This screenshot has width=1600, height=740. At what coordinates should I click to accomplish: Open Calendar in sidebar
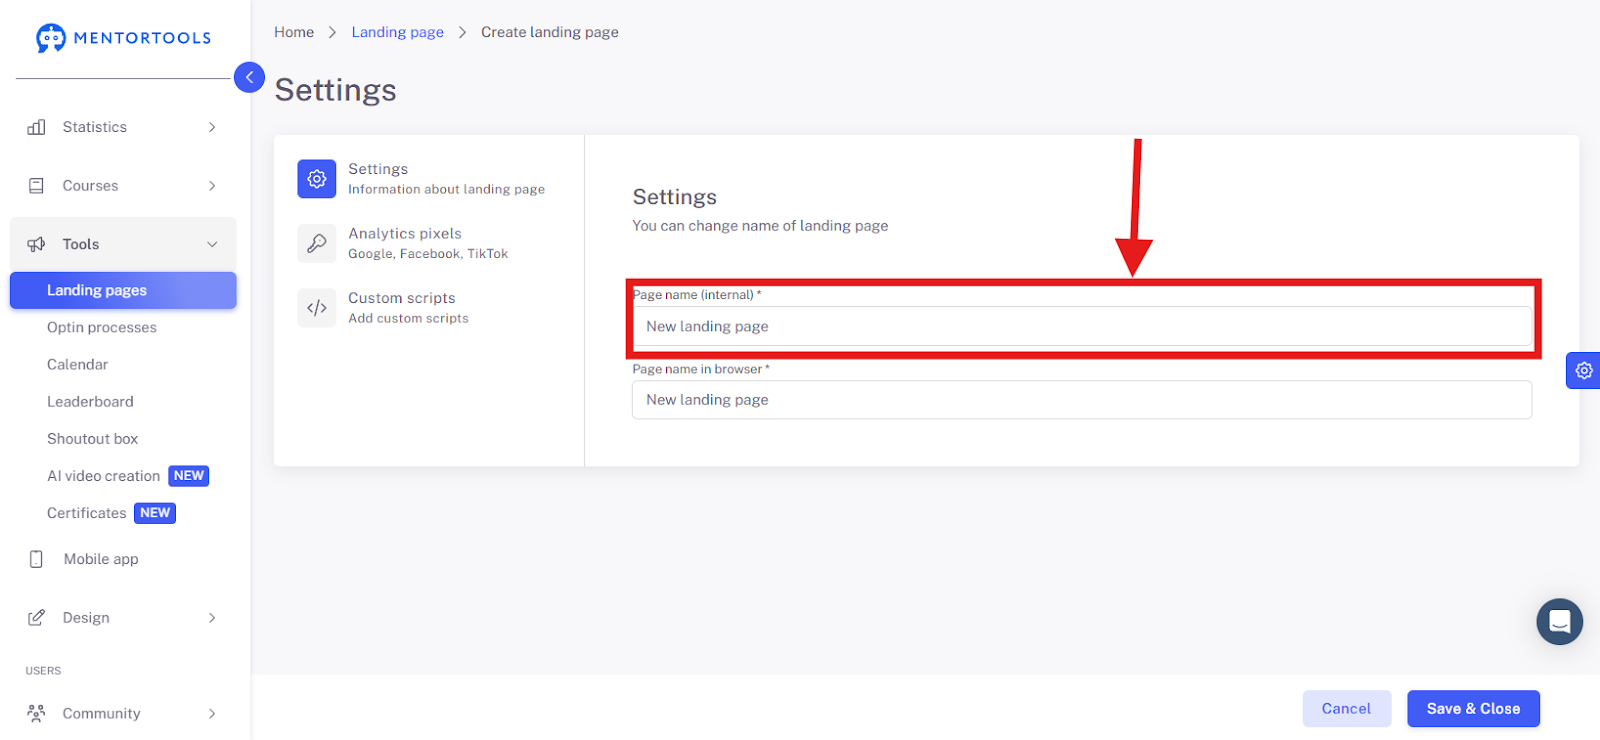(x=77, y=364)
